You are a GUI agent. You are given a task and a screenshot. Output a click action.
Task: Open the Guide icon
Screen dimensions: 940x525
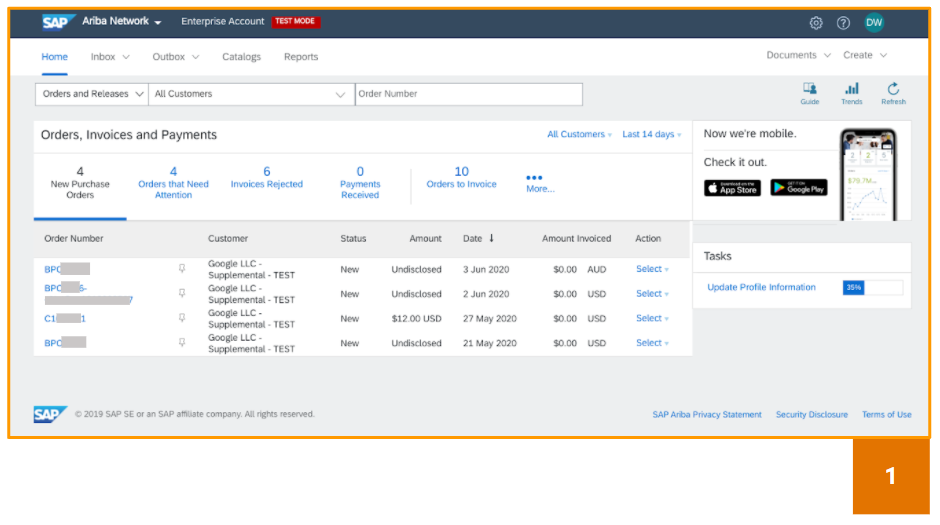(x=810, y=93)
